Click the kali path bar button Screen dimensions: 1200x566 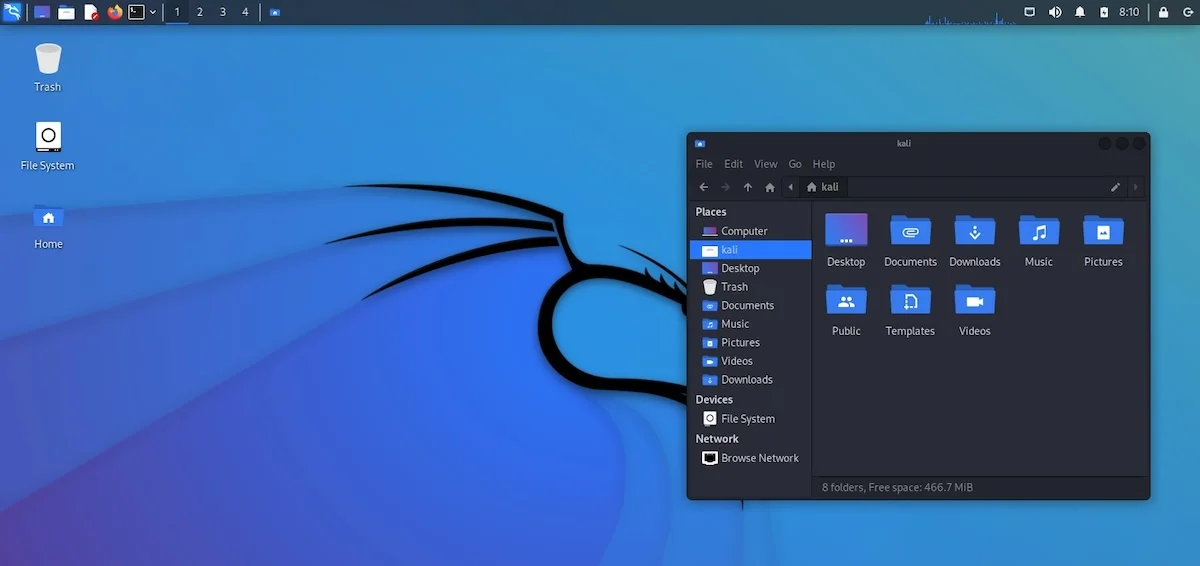point(822,187)
